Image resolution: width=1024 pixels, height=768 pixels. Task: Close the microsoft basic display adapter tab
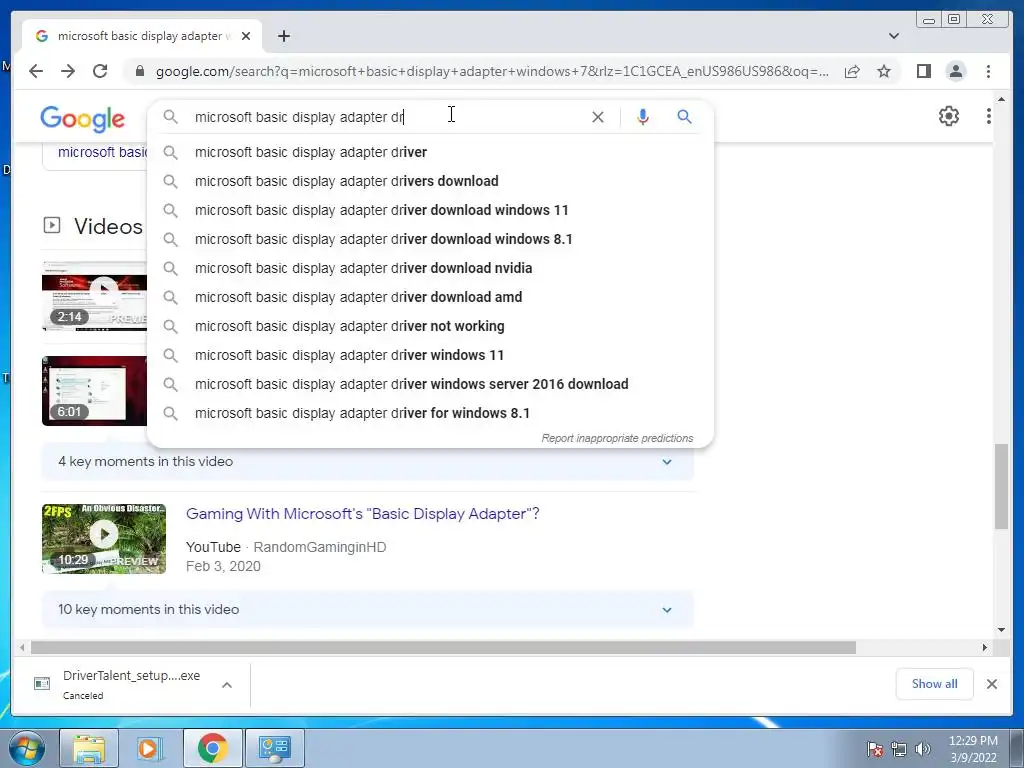pos(246,36)
